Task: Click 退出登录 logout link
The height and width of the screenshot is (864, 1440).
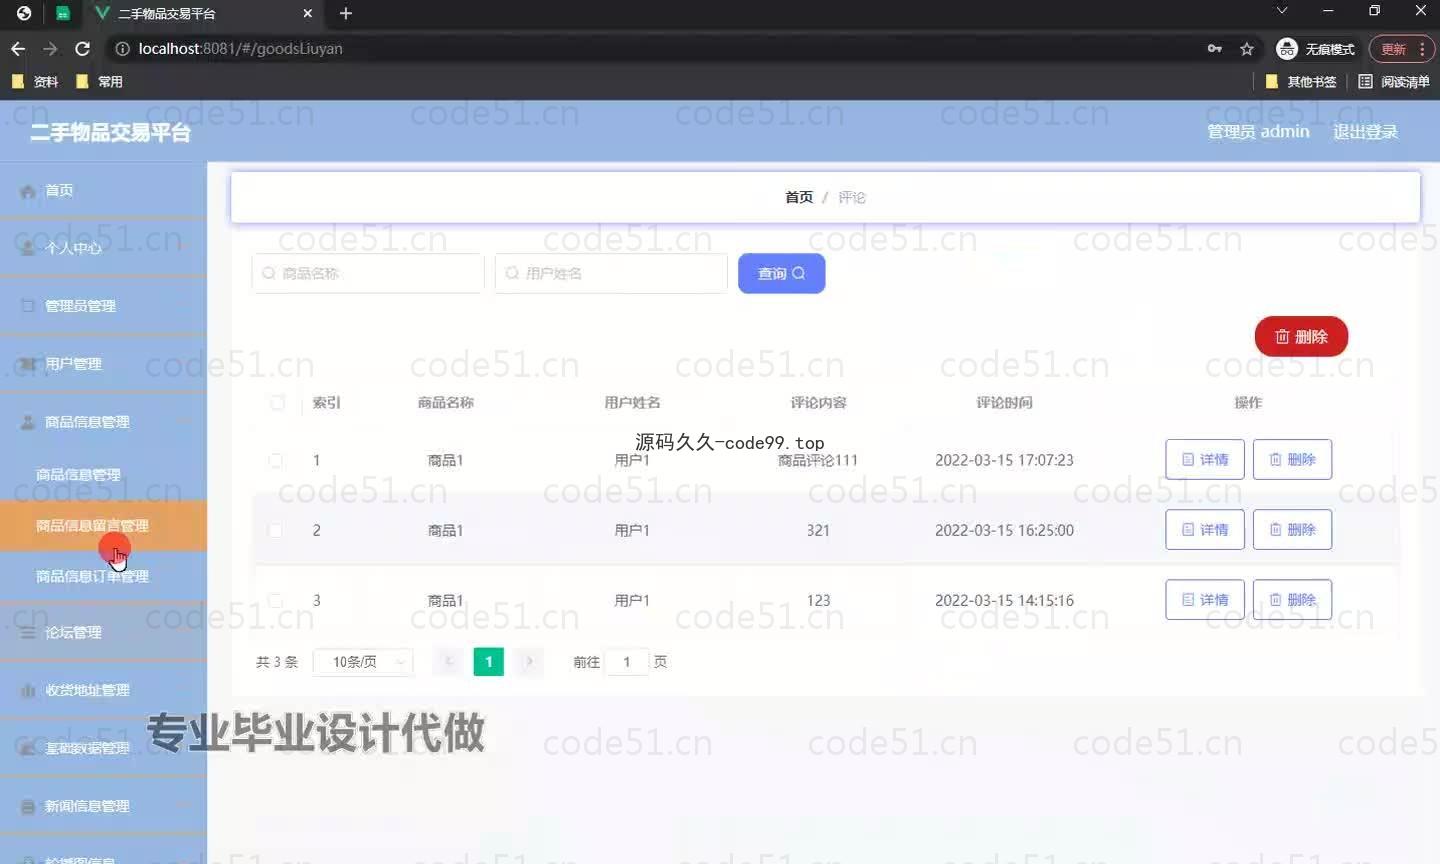Action: [1365, 131]
